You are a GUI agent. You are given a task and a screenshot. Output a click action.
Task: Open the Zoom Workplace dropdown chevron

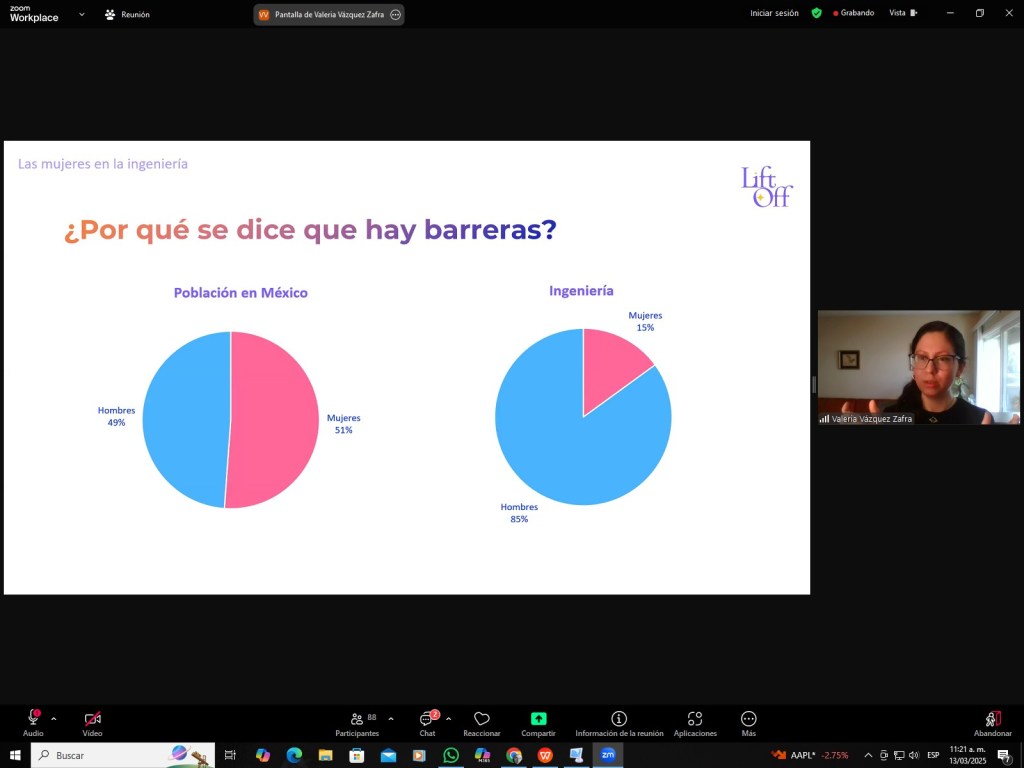click(x=82, y=14)
